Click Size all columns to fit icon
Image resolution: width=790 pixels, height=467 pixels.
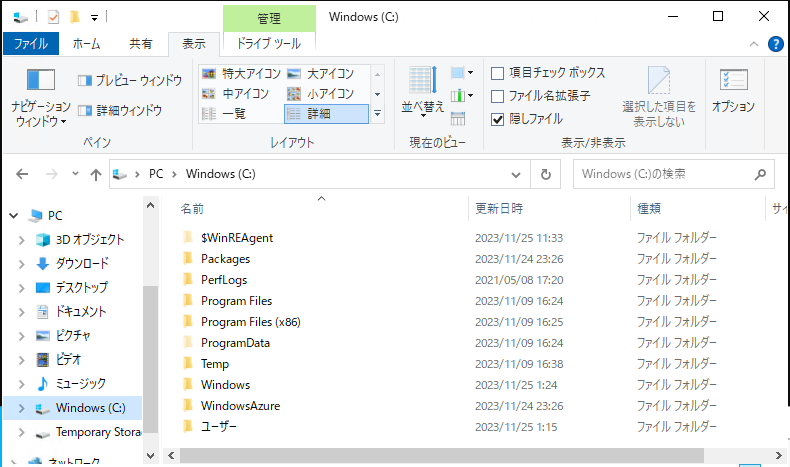pyautogui.click(x=458, y=119)
